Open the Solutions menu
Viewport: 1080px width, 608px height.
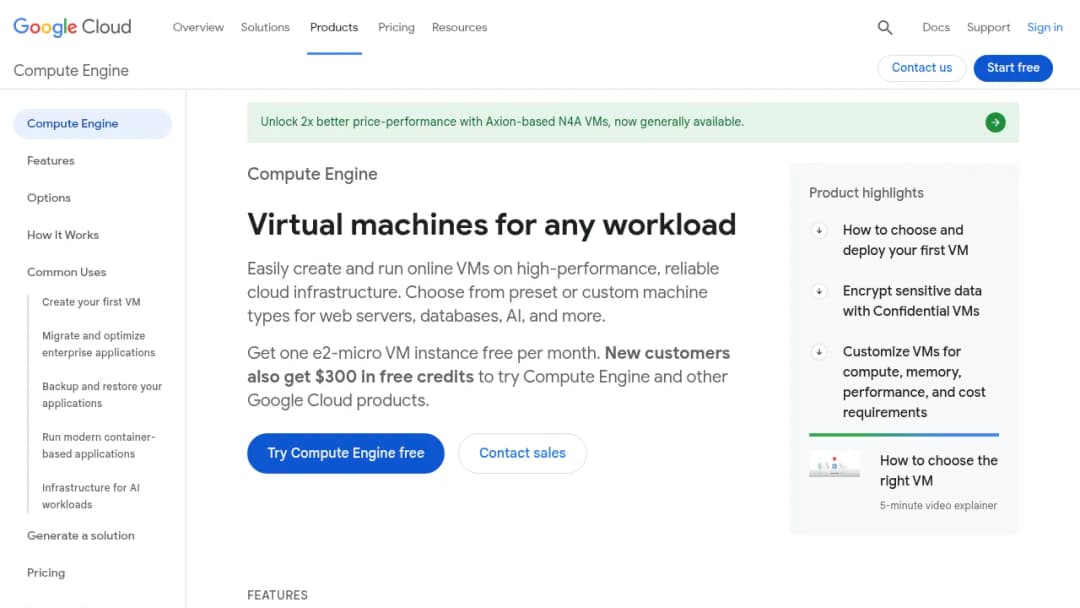coord(265,28)
